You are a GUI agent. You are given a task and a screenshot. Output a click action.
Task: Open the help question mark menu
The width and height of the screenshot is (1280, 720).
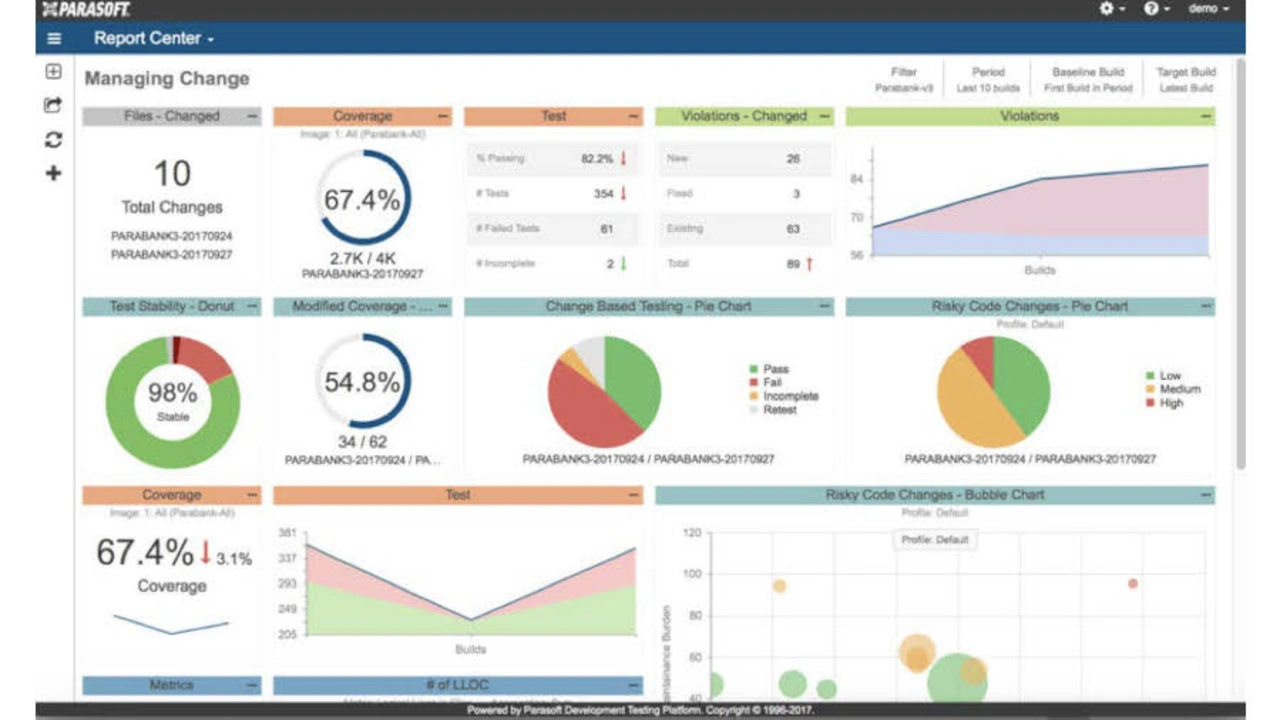[x=1156, y=9]
